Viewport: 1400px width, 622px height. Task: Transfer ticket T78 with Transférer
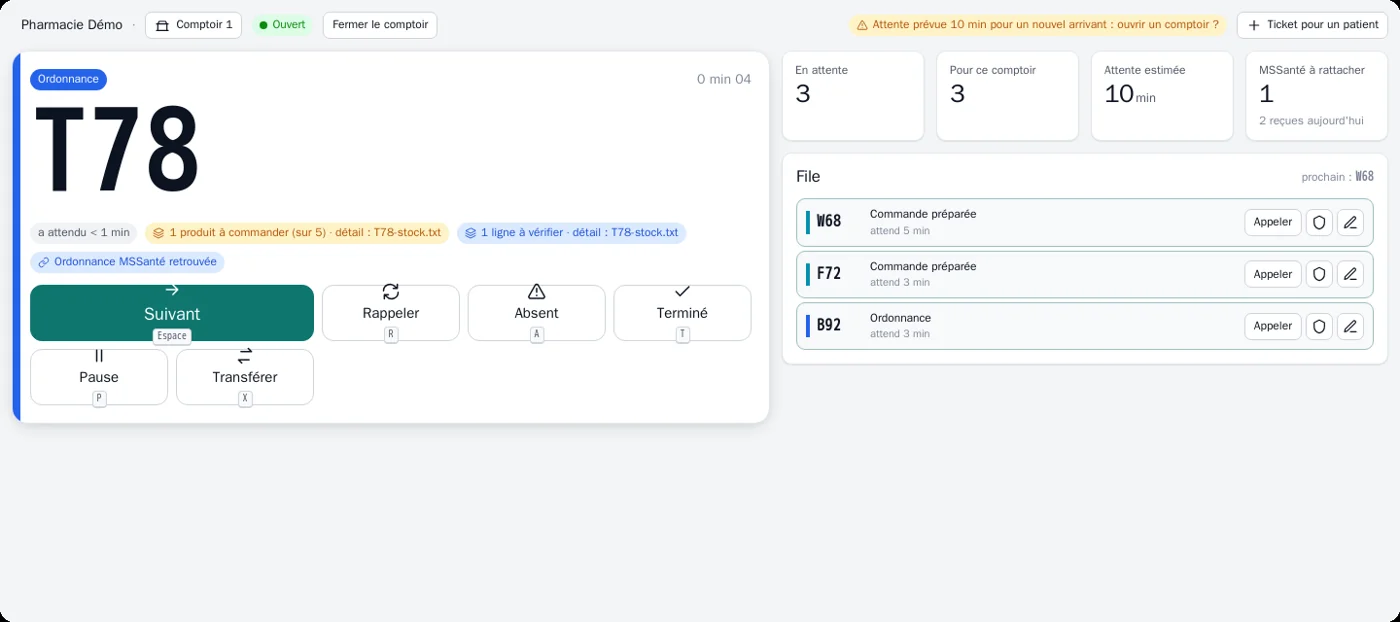(x=245, y=377)
